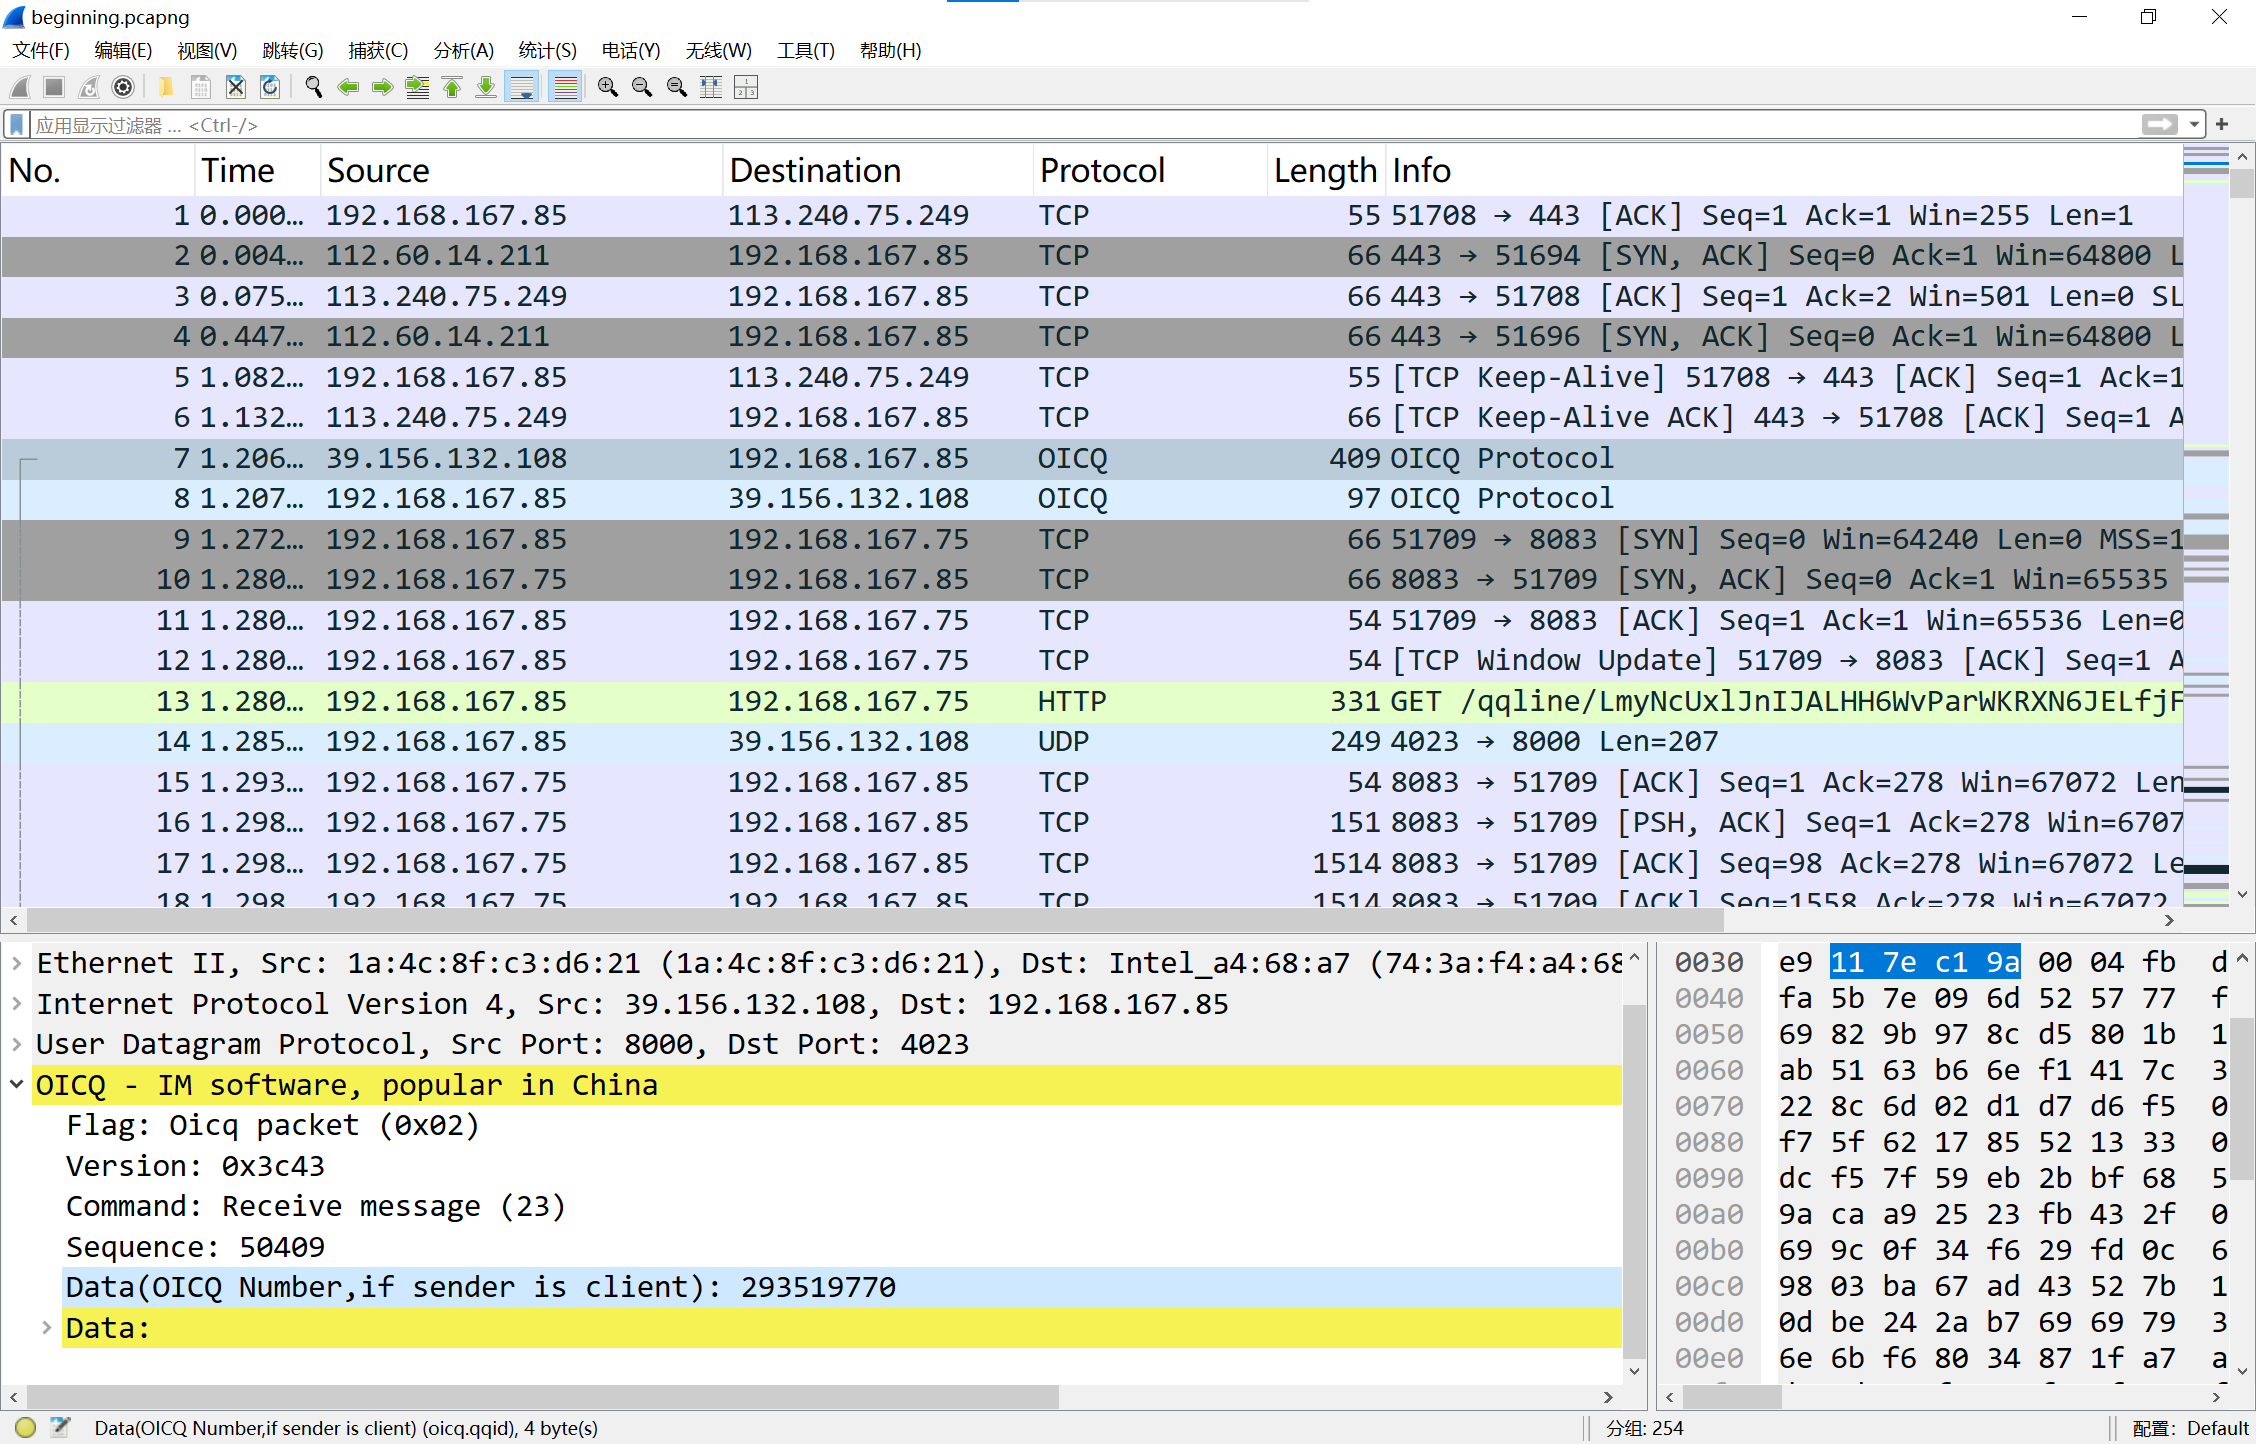Open the display filter history dropdown
This screenshot has width=2256, height=1444.
(2194, 125)
